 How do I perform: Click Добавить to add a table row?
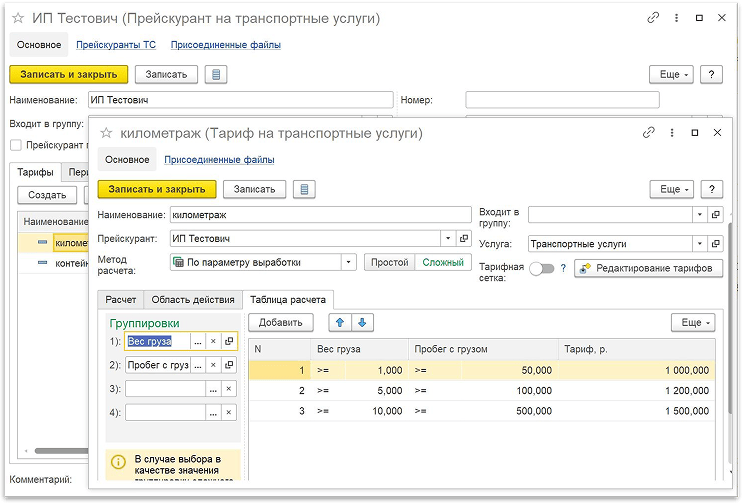281,323
